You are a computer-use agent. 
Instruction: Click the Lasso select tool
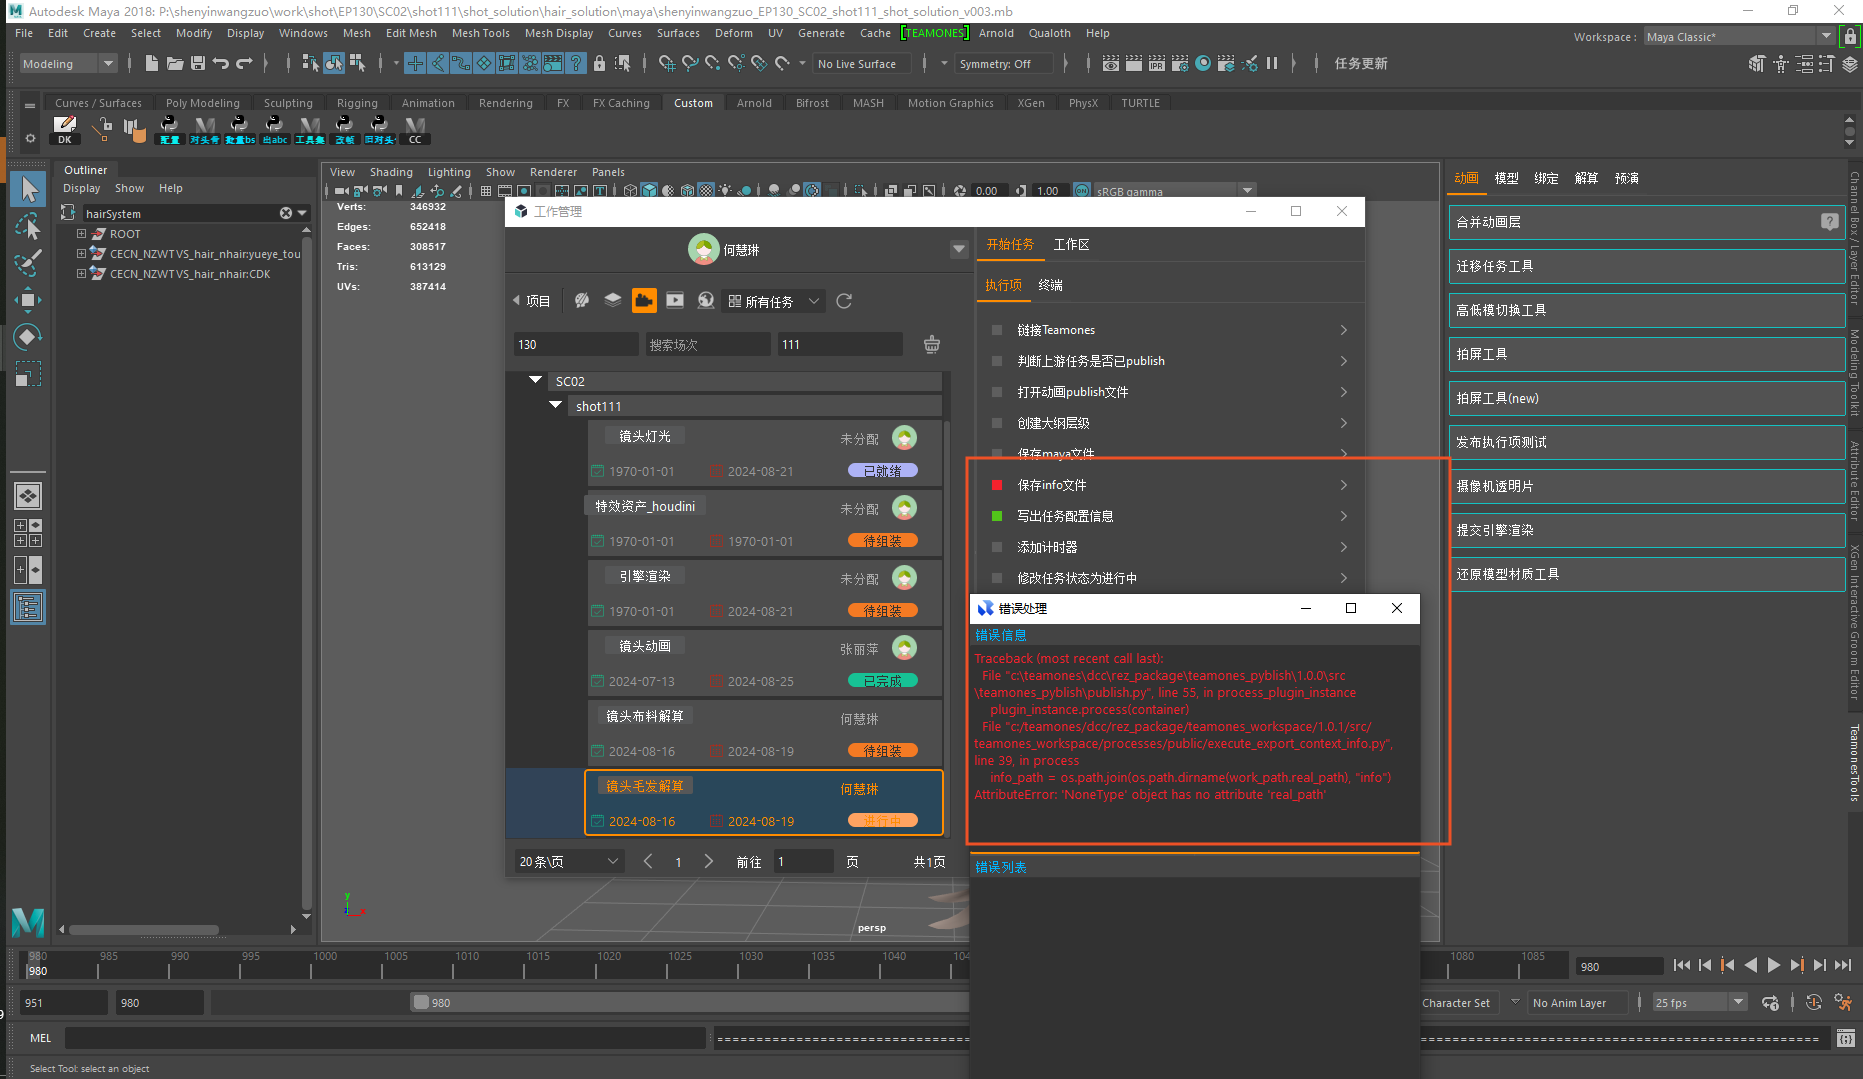[29, 227]
